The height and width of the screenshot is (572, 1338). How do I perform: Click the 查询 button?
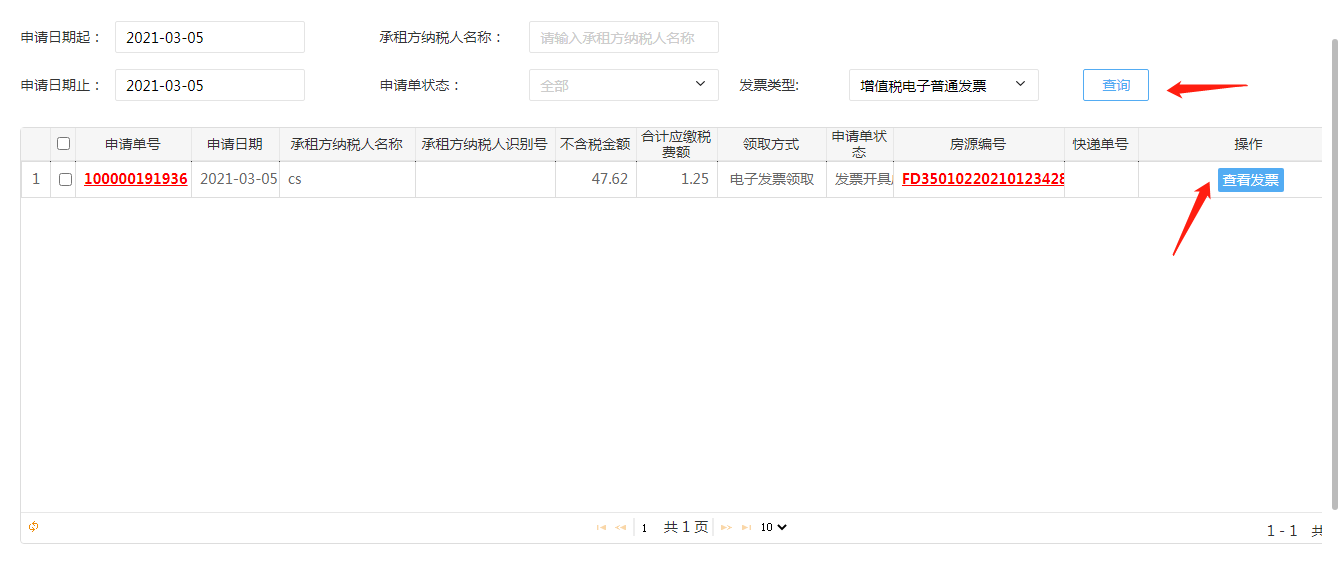coord(1116,85)
